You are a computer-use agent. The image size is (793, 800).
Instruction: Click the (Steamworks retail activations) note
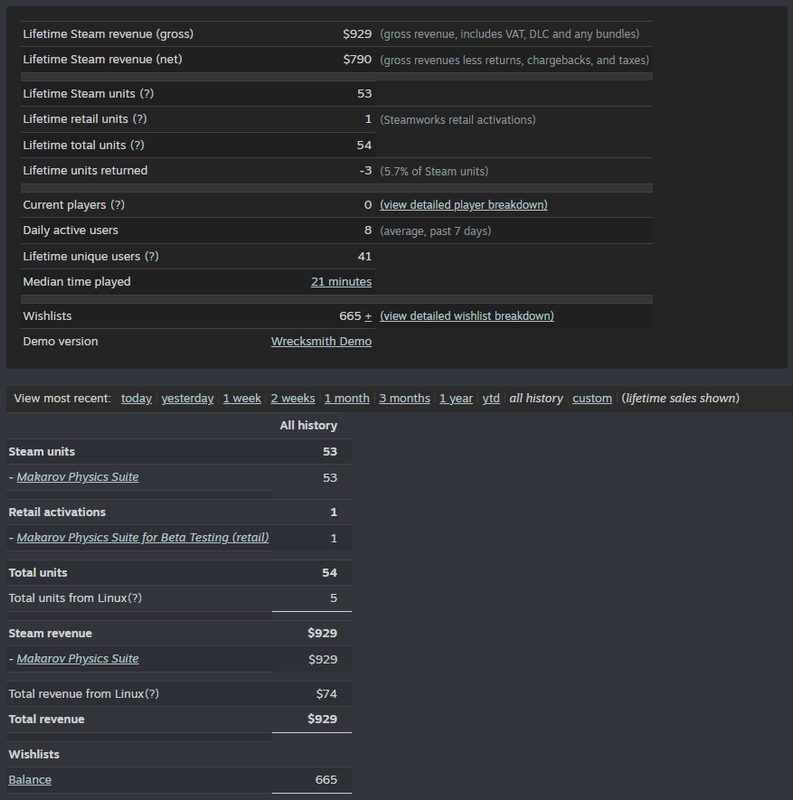click(458, 120)
